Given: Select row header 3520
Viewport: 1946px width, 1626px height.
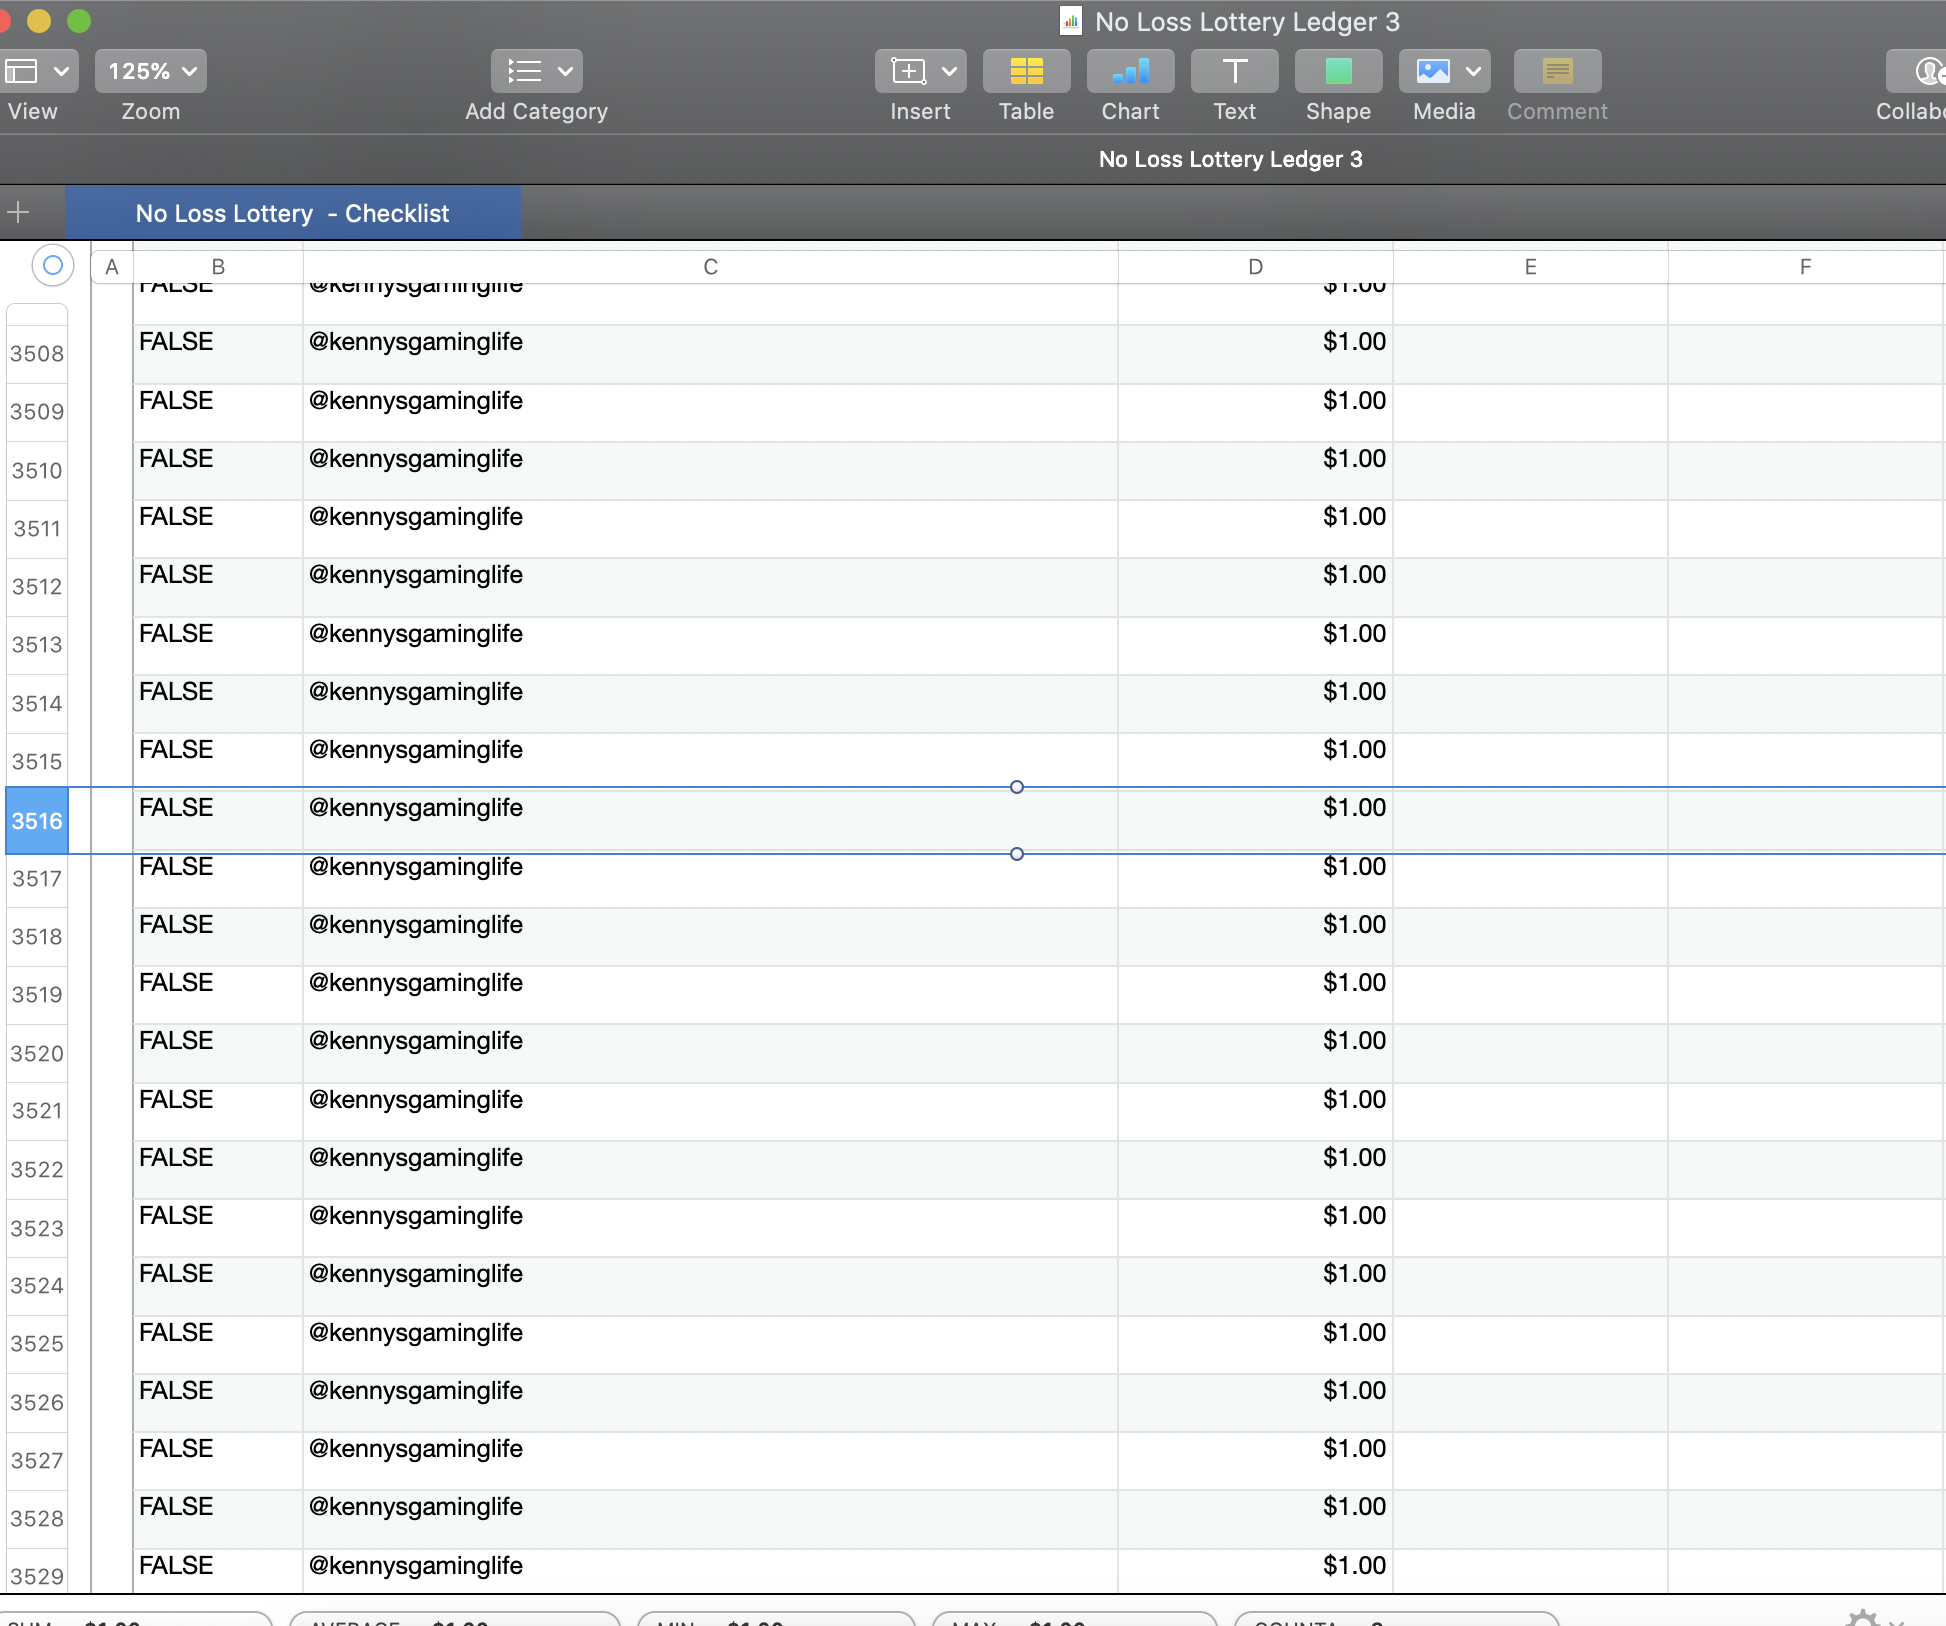Looking at the screenshot, I should 37,1054.
